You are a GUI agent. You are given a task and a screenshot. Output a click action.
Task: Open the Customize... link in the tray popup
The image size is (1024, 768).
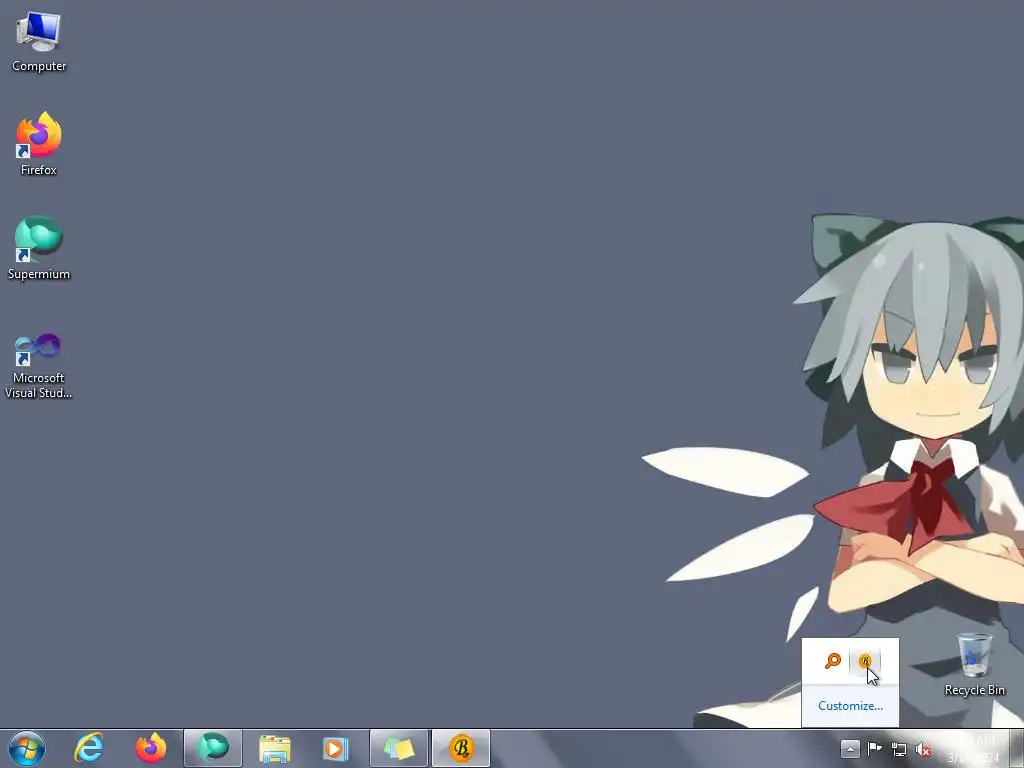click(850, 706)
